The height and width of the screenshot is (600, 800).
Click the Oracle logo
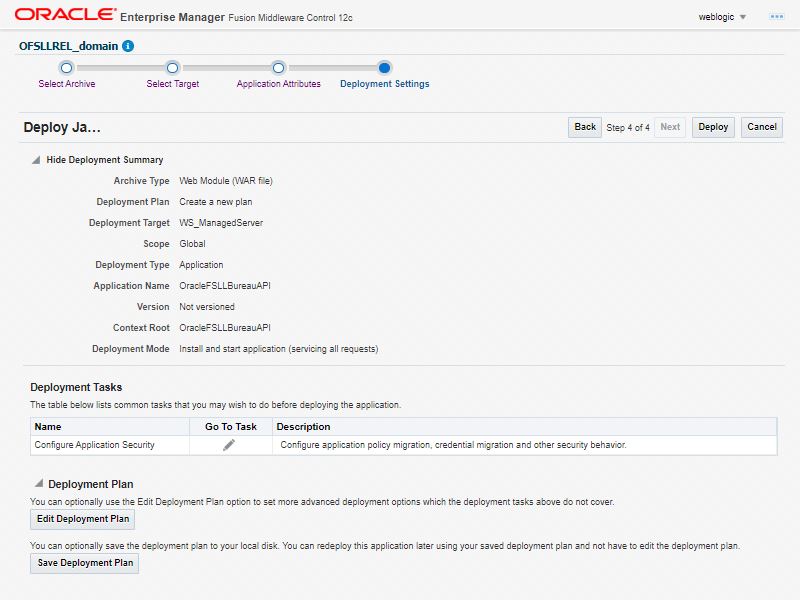click(65, 14)
